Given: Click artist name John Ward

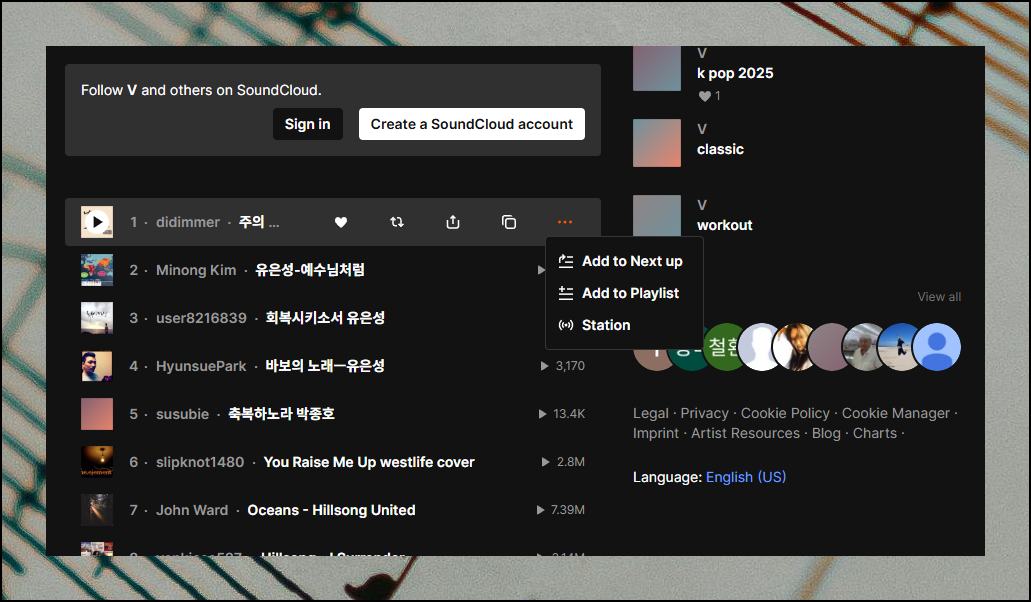Looking at the screenshot, I should point(192,510).
